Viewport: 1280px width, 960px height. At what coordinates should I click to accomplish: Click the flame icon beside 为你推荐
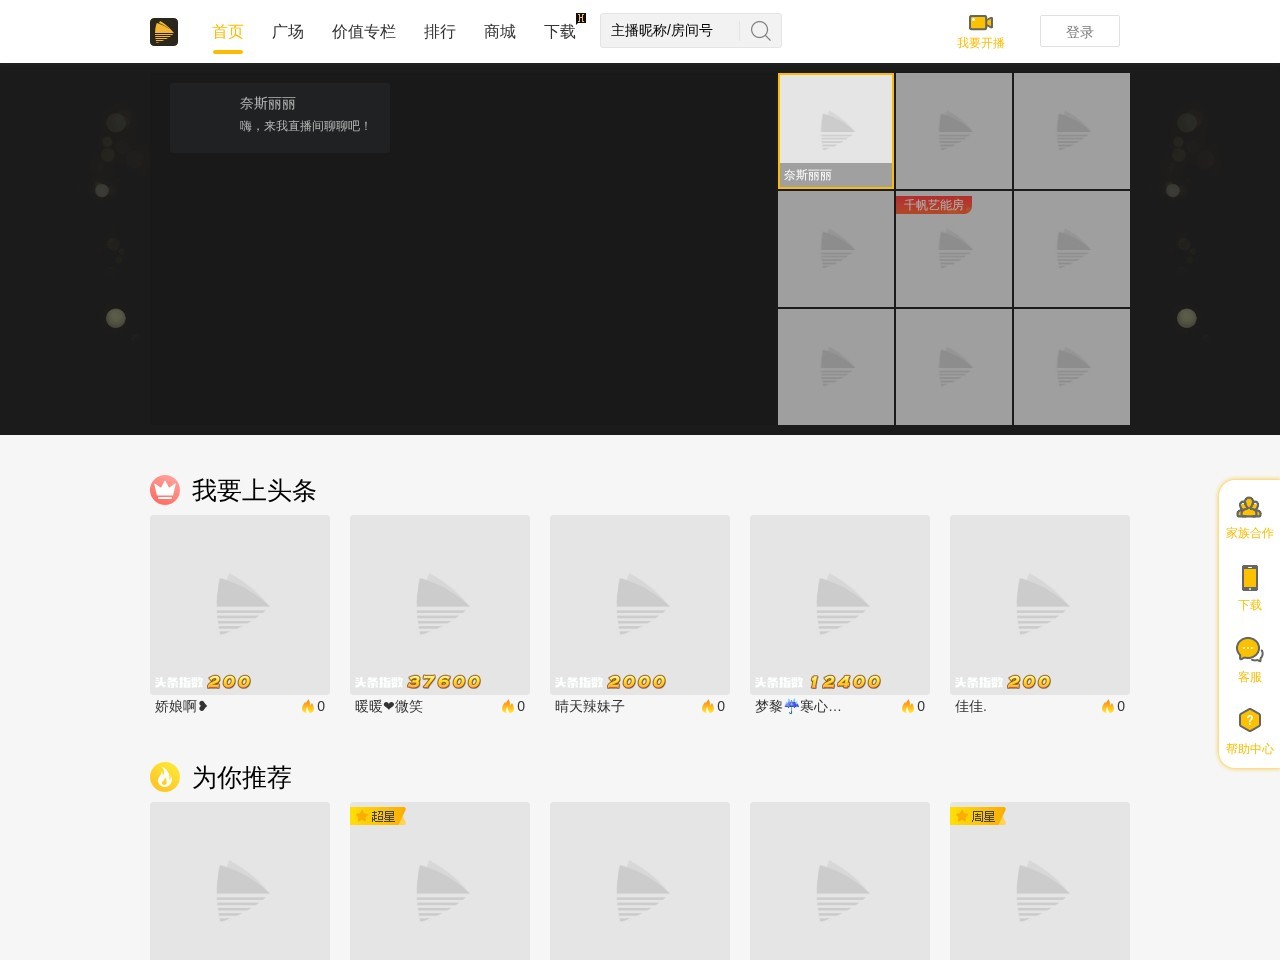[x=165, y=777]
